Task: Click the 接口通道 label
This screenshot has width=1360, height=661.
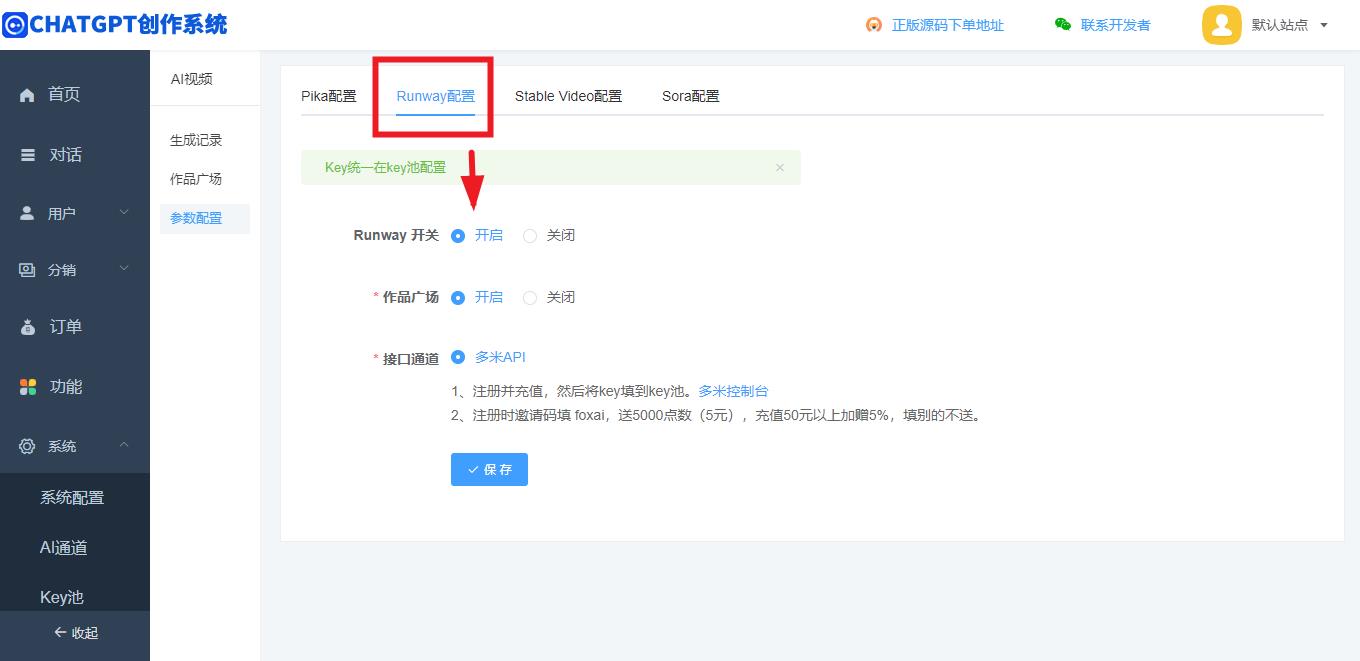Action: 411,359
